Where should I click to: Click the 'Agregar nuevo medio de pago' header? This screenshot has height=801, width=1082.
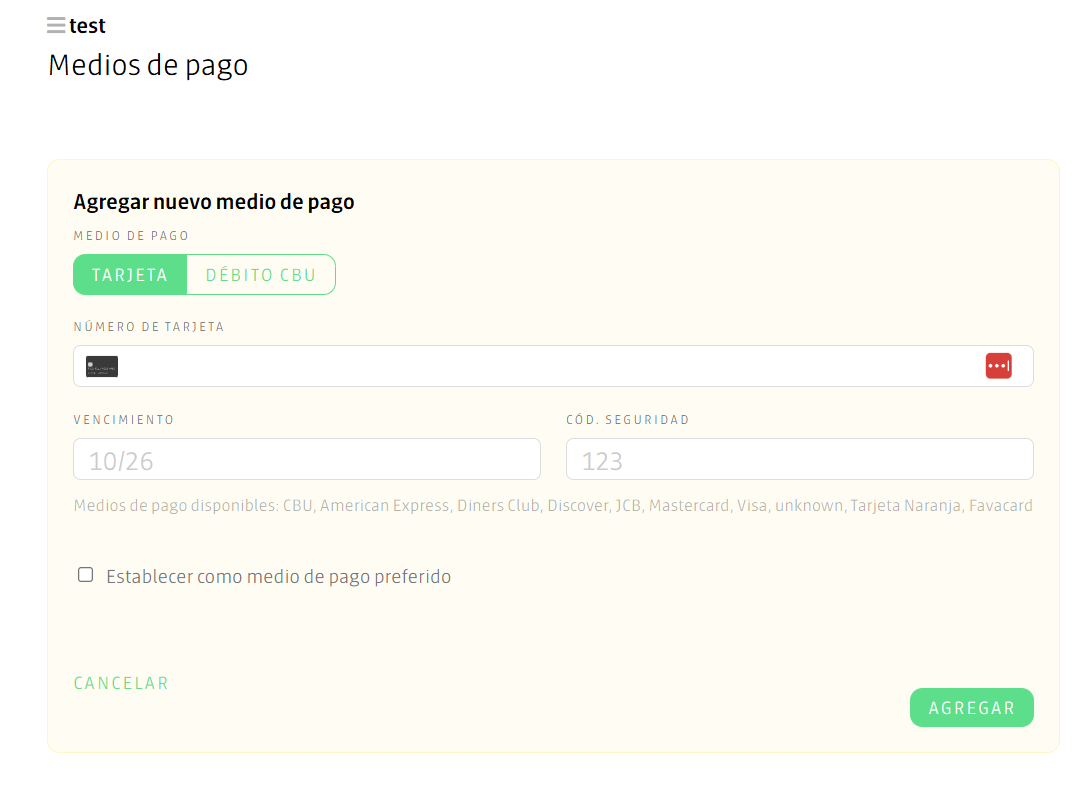213,201
